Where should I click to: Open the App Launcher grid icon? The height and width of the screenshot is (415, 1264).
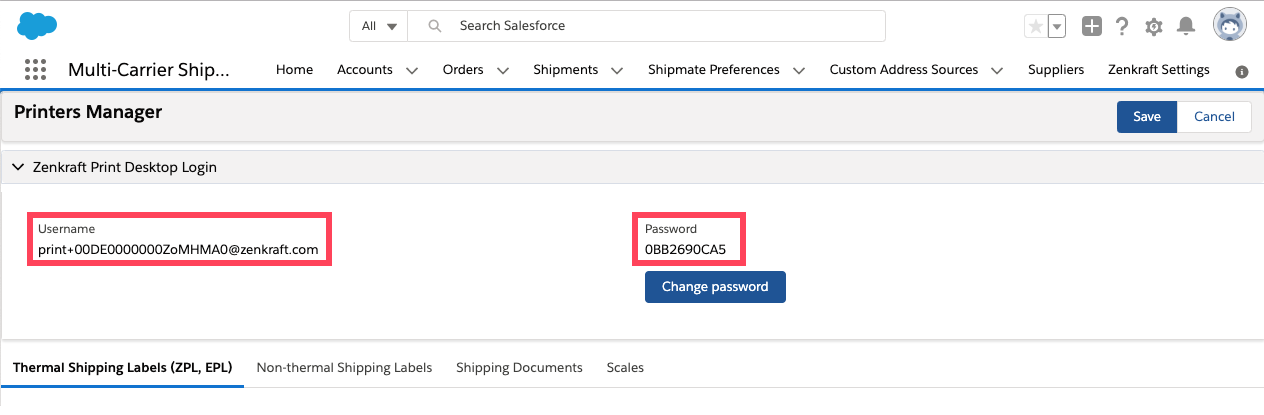pyautogui.click(x=35, y=70)
